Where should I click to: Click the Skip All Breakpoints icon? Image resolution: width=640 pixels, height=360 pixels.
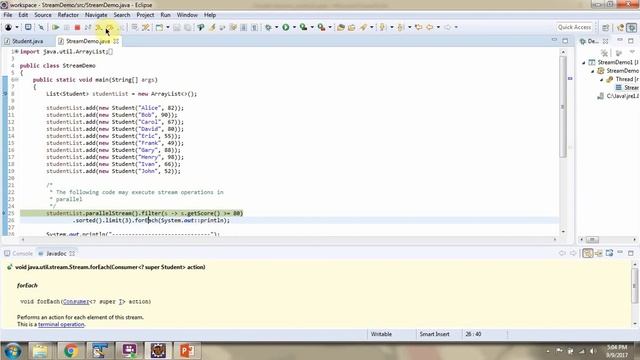coord(41,27)
